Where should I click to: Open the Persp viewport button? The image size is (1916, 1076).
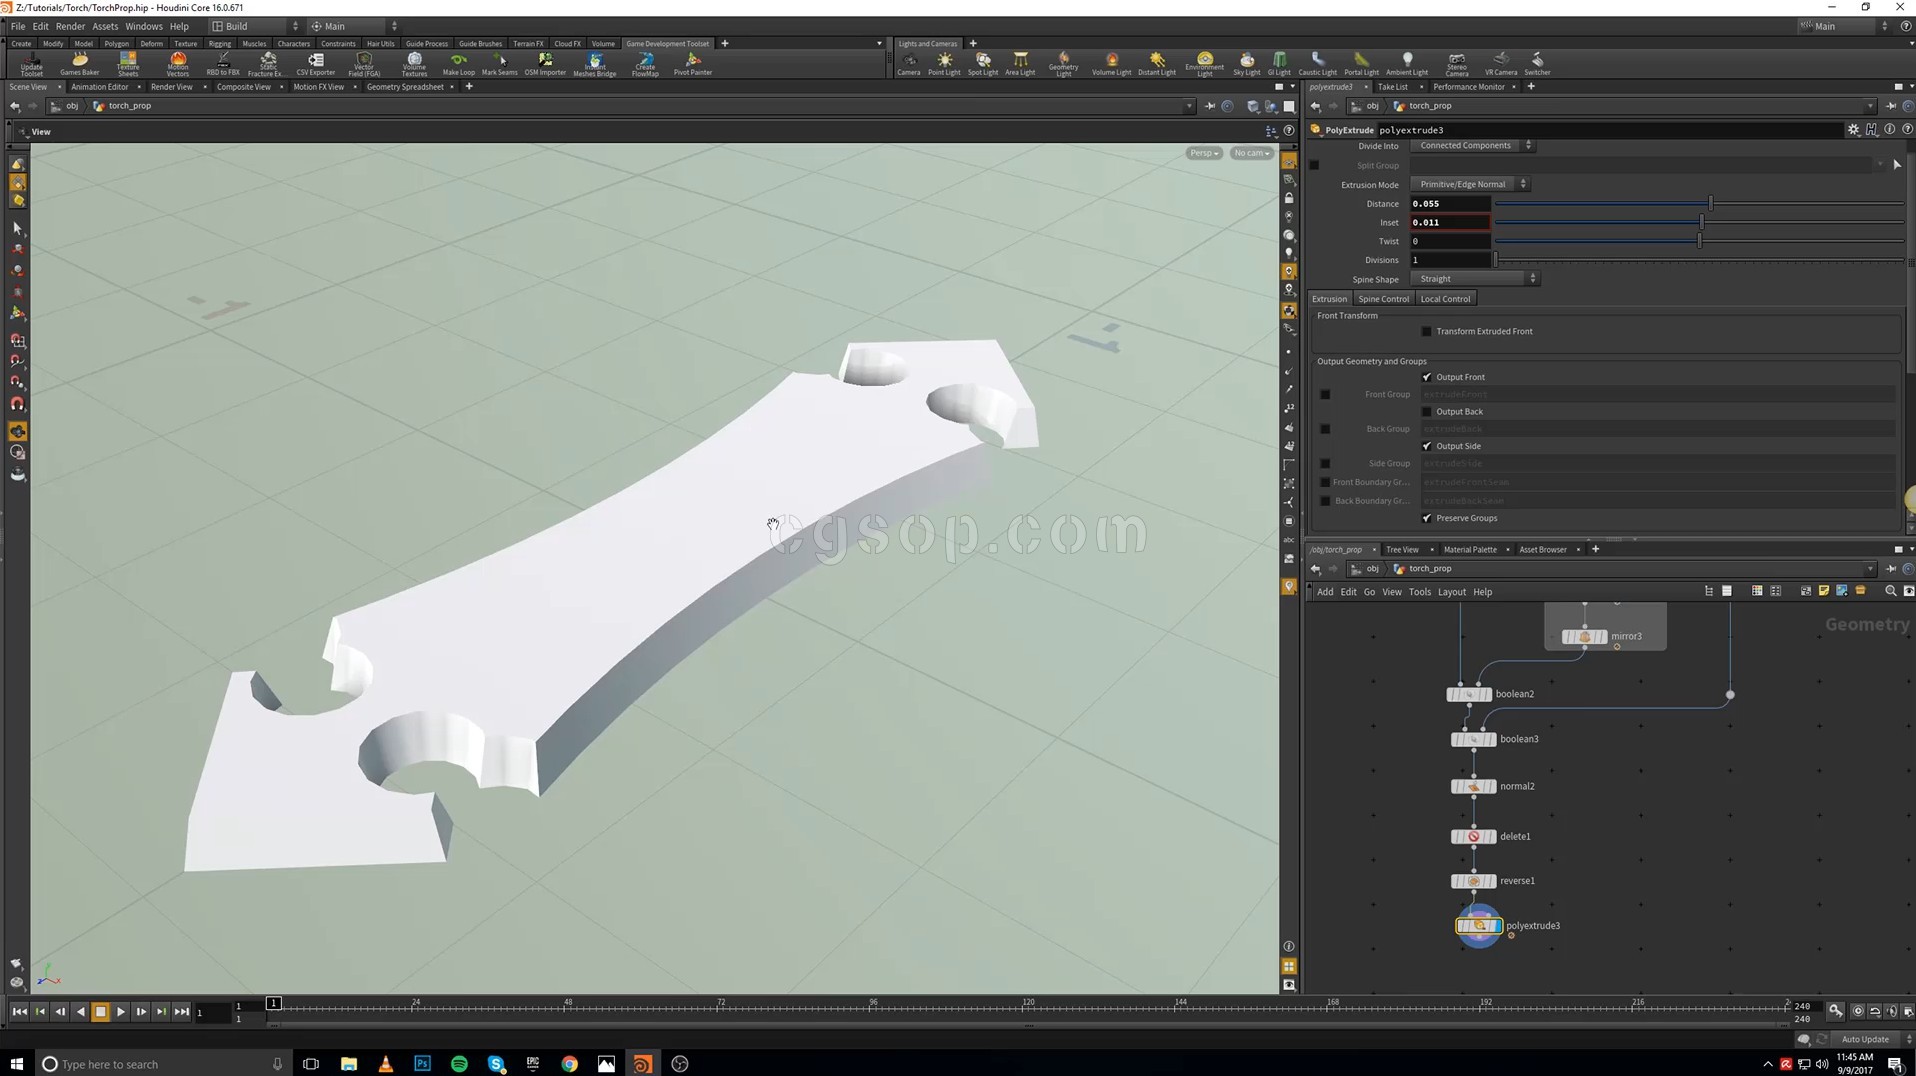[x=1203, y=153]
